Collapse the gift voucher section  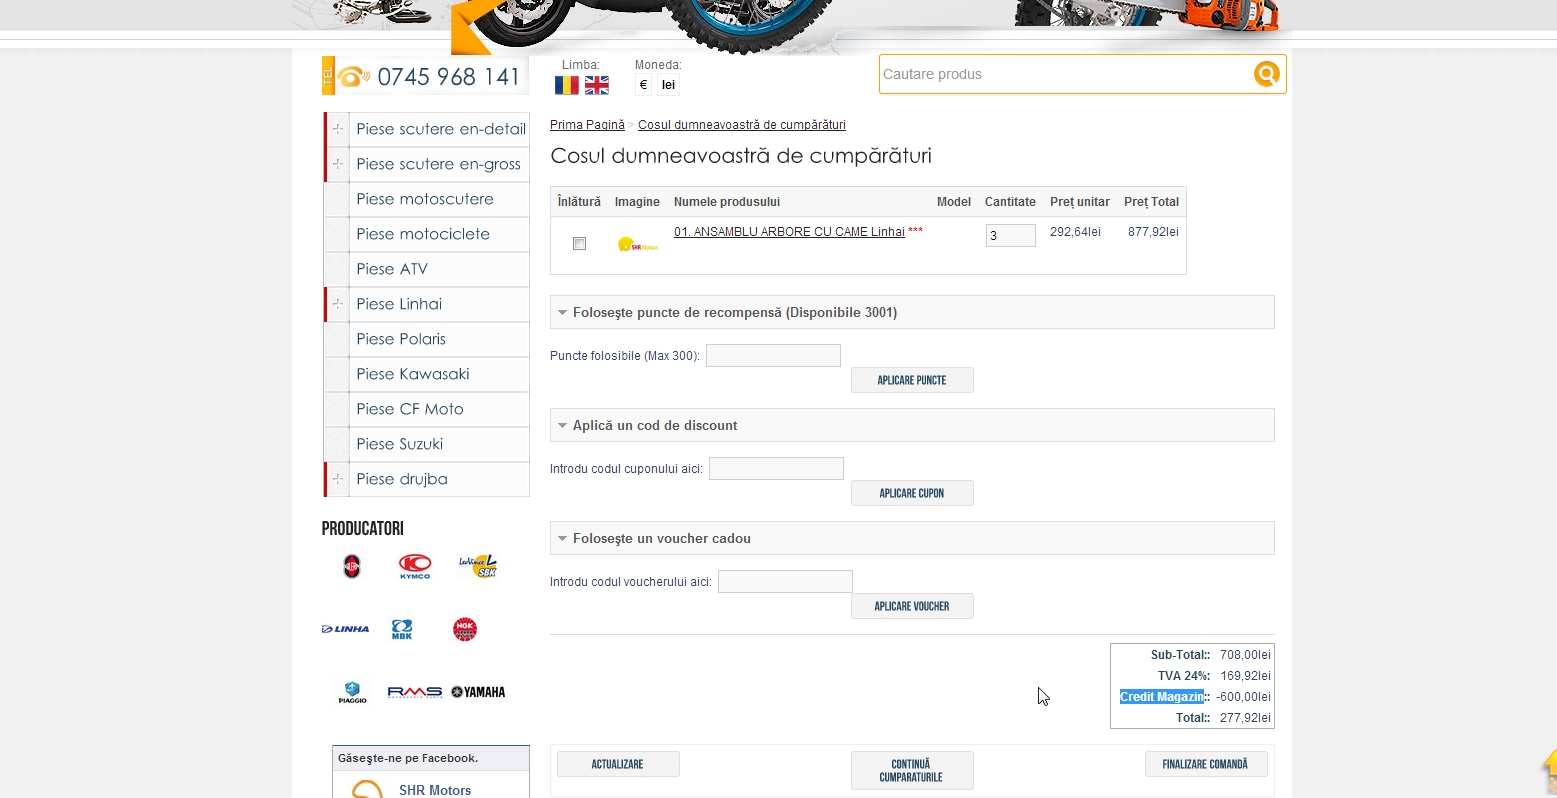563,539
